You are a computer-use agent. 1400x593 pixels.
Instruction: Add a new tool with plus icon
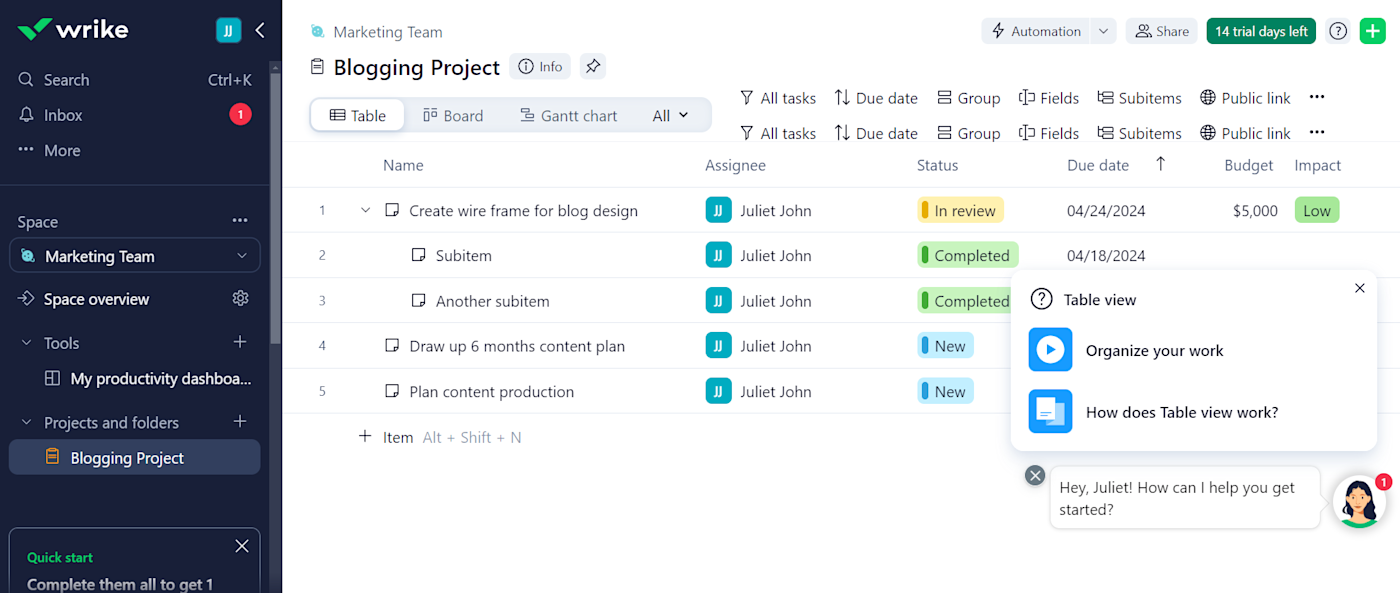[240, 342]
